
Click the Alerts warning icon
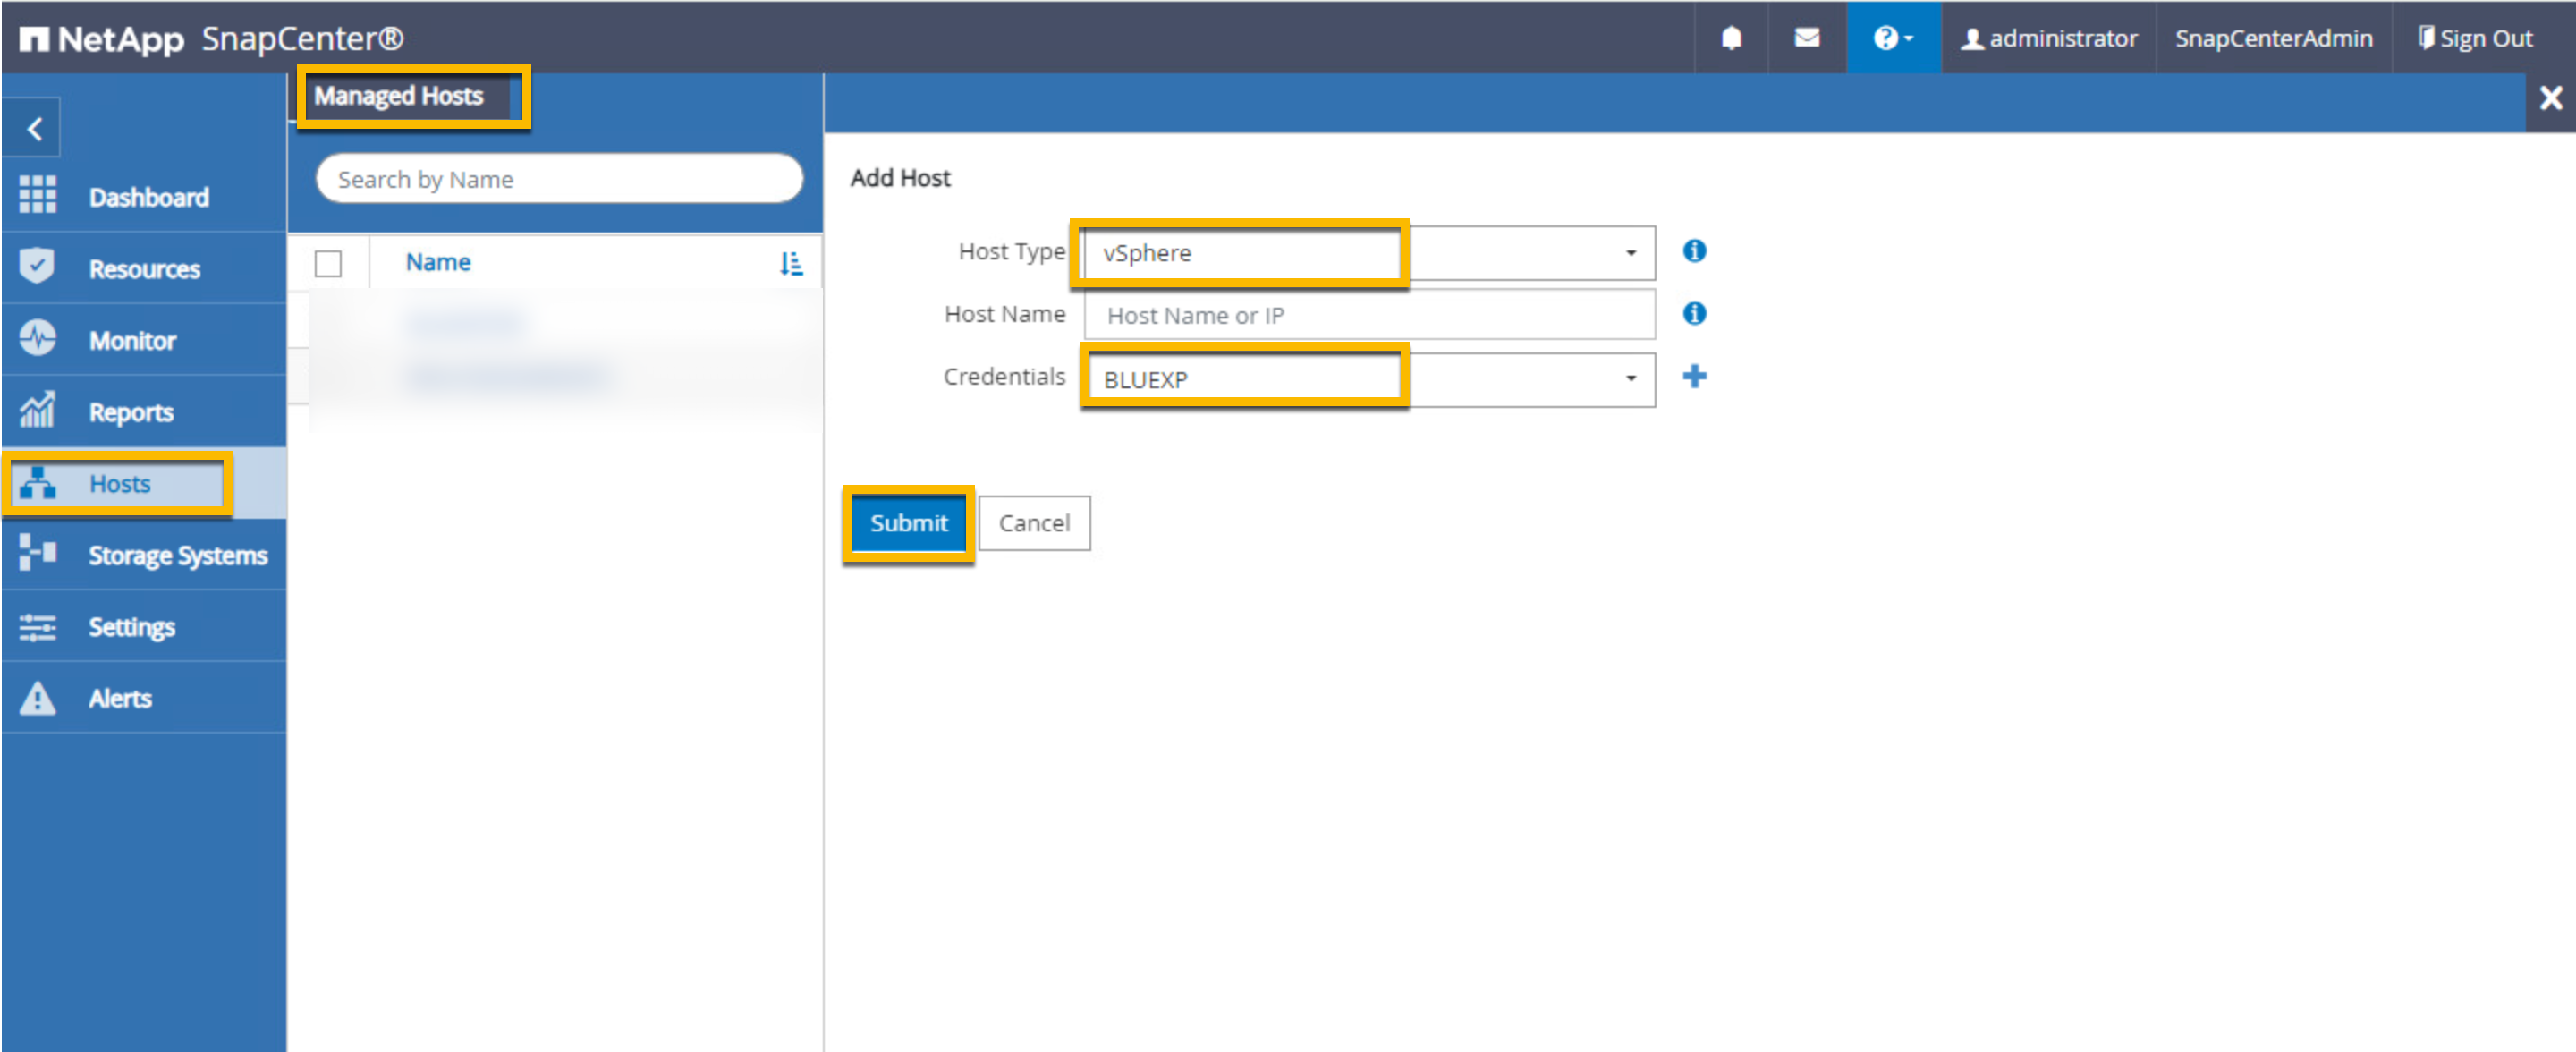click(x=38, y=698)
